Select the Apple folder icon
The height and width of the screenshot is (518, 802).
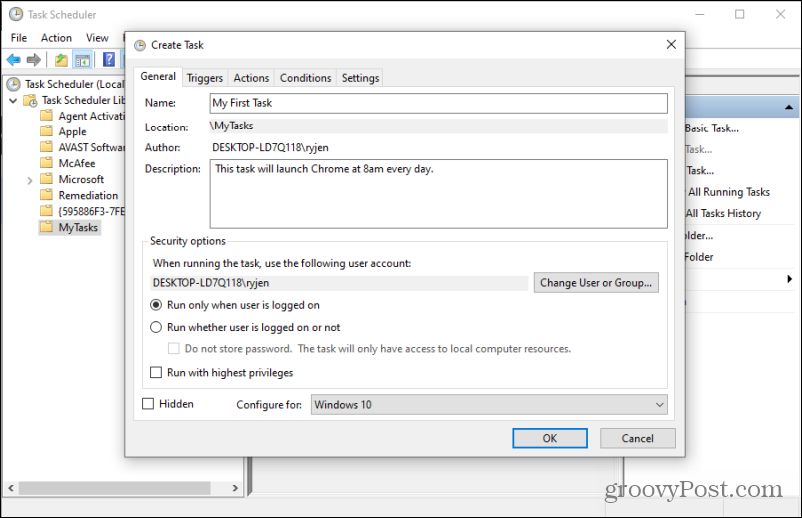(x=46, y=131)
